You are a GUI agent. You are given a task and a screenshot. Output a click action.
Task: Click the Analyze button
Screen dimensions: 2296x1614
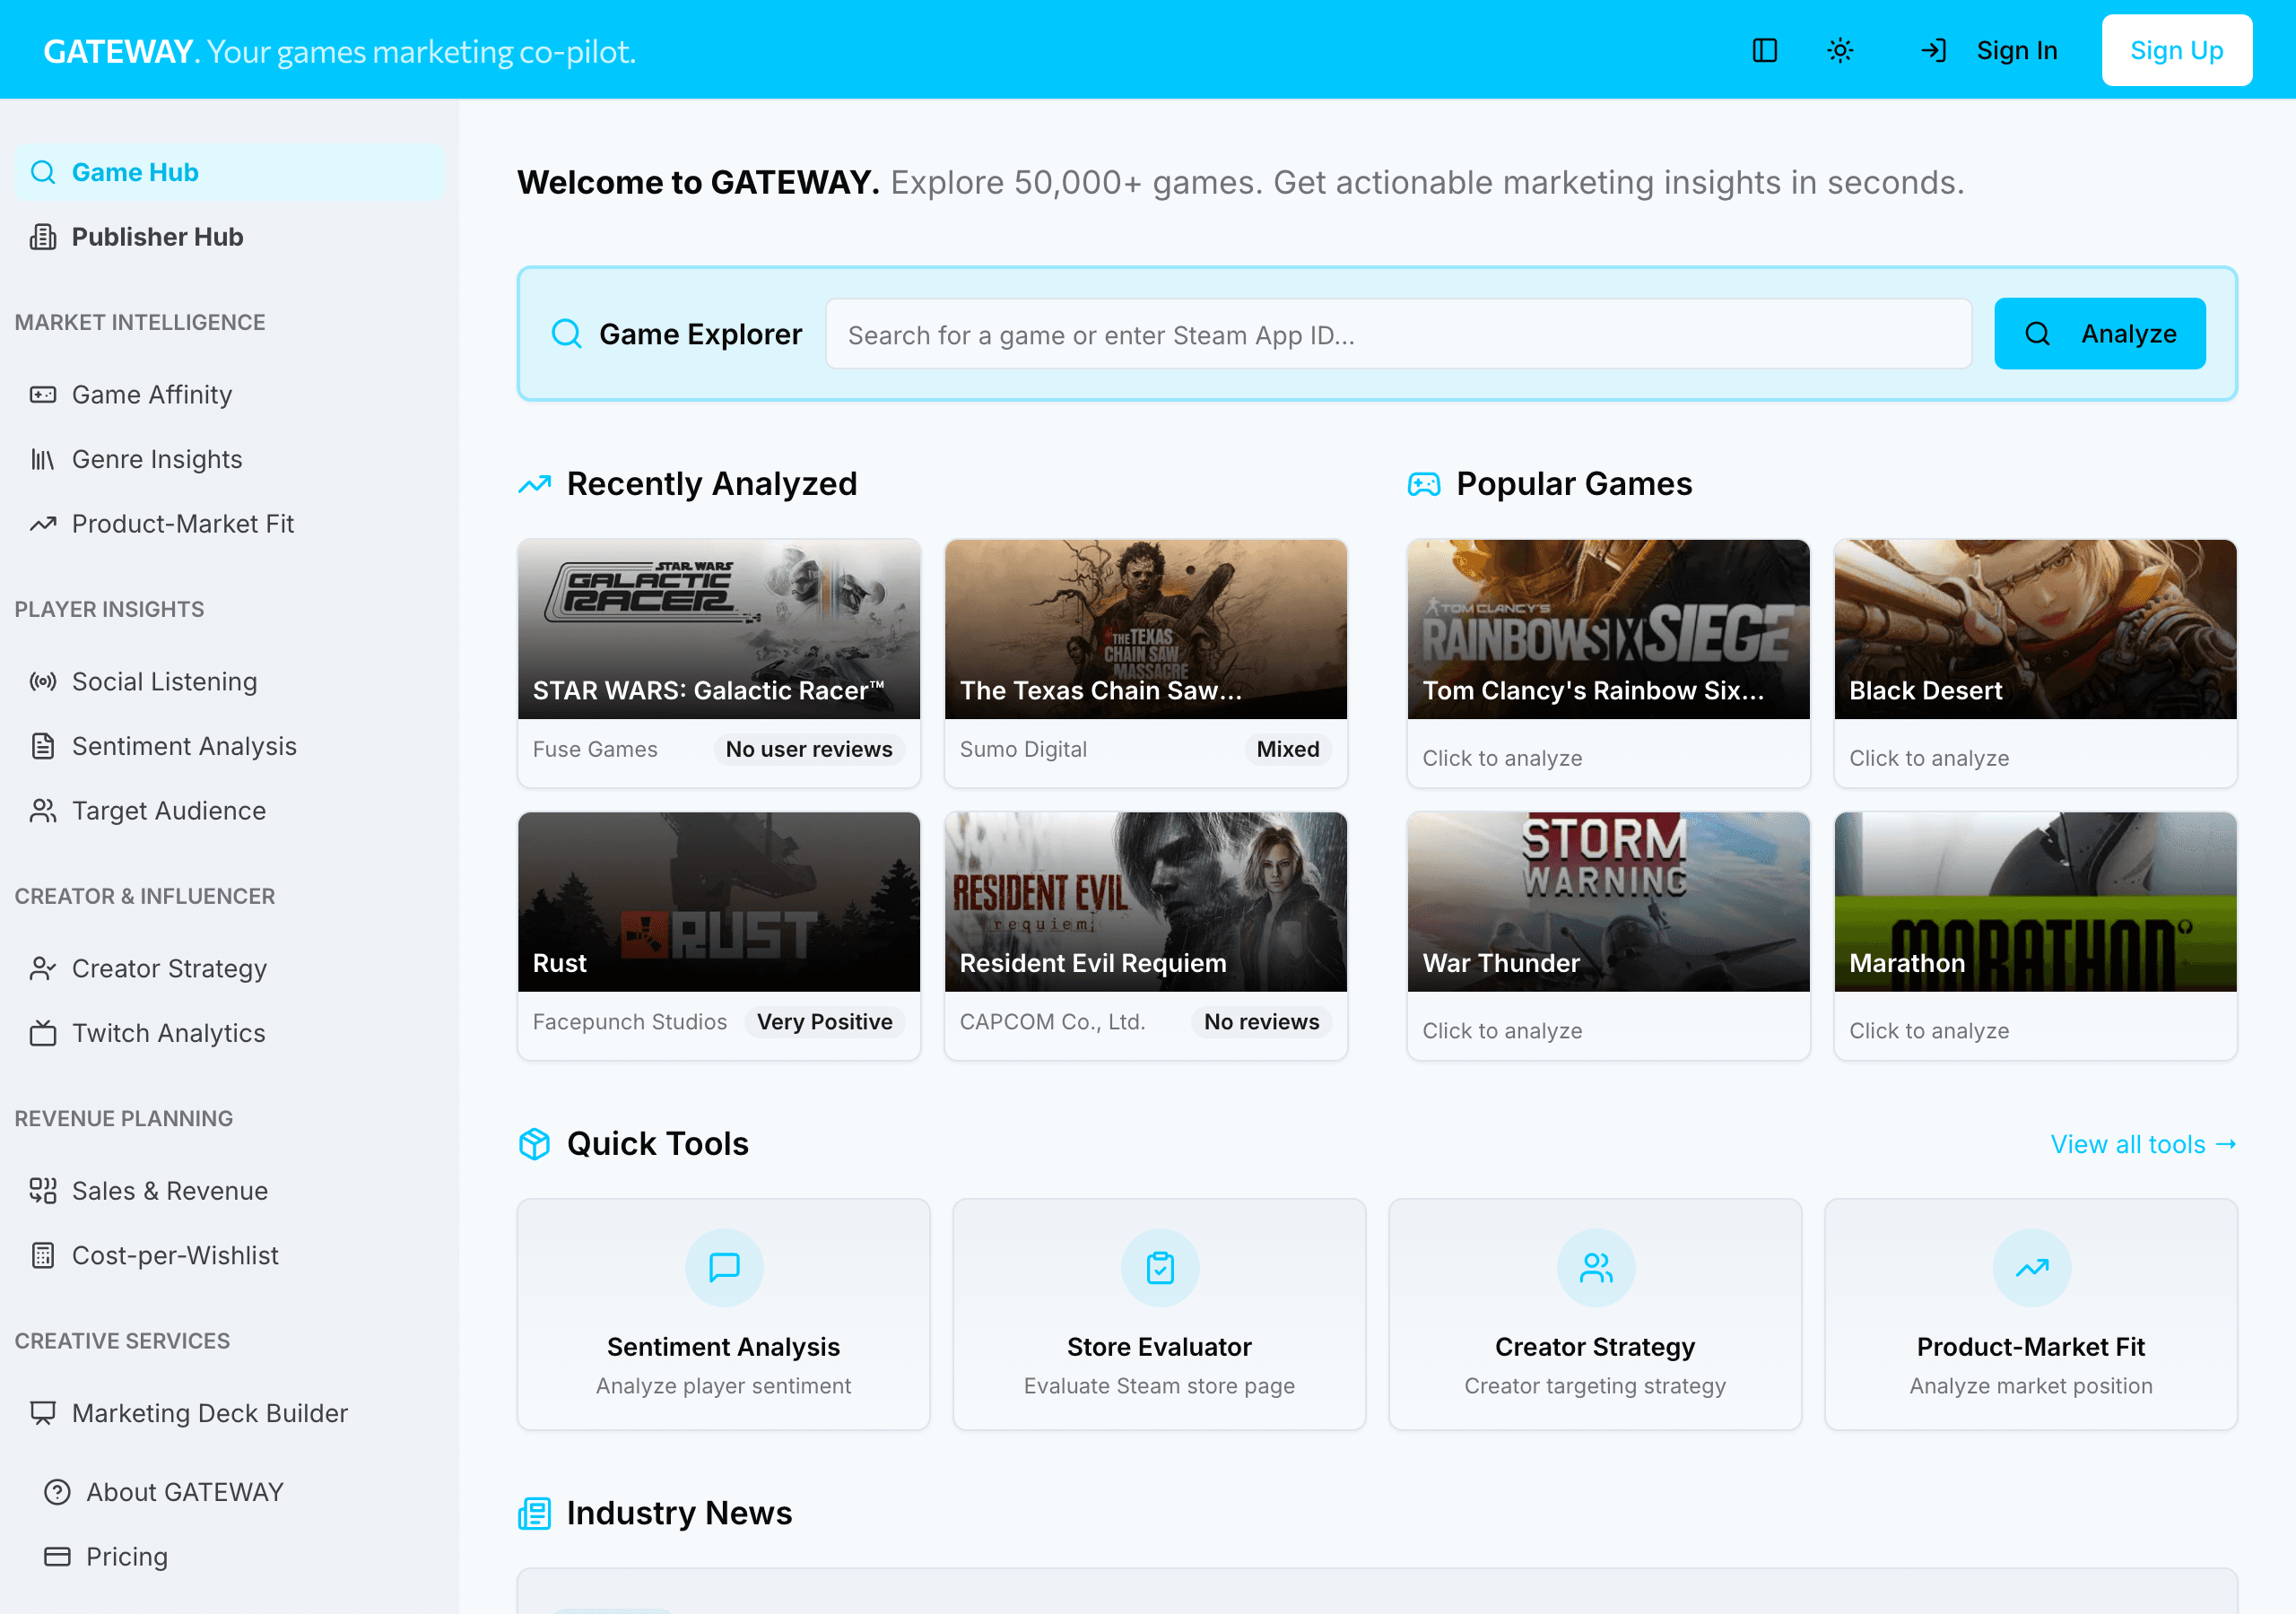coord(2100,333)
